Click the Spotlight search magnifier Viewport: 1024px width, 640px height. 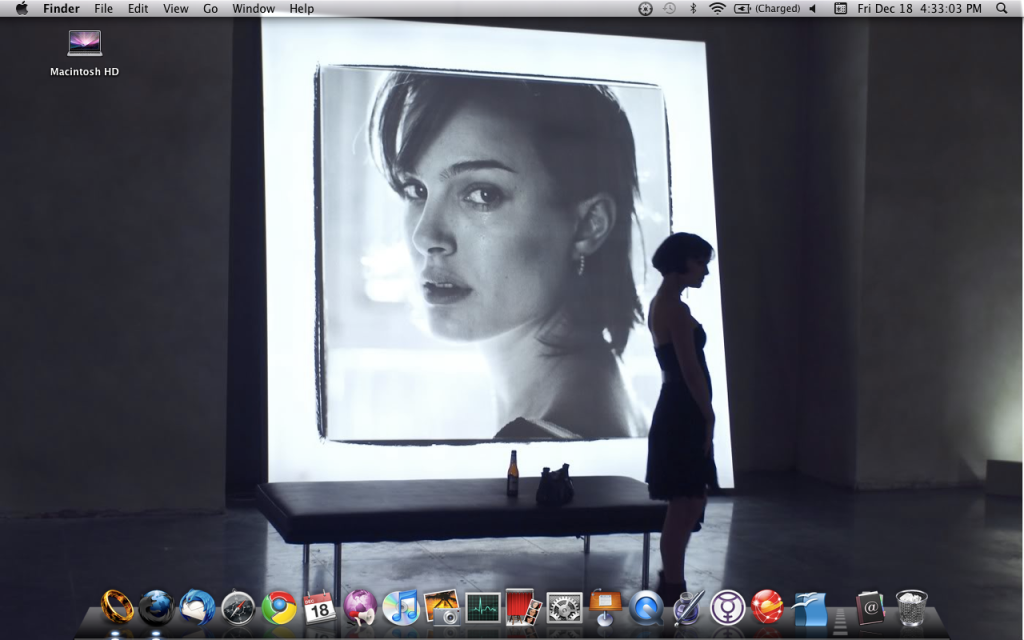point(1002,8)
